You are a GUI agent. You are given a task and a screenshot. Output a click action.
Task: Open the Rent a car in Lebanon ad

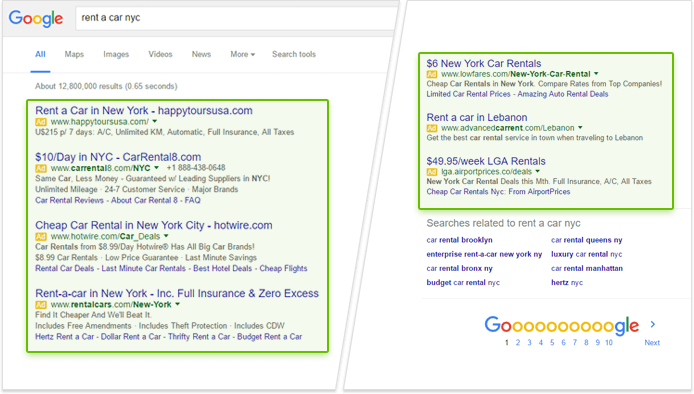click(477, 118)
